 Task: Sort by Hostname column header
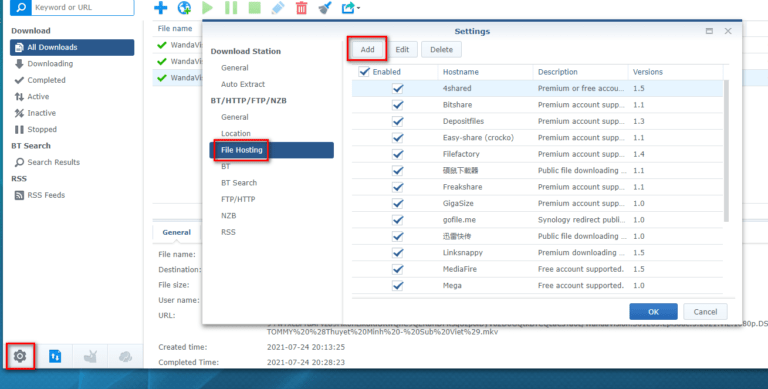point(485,72)
